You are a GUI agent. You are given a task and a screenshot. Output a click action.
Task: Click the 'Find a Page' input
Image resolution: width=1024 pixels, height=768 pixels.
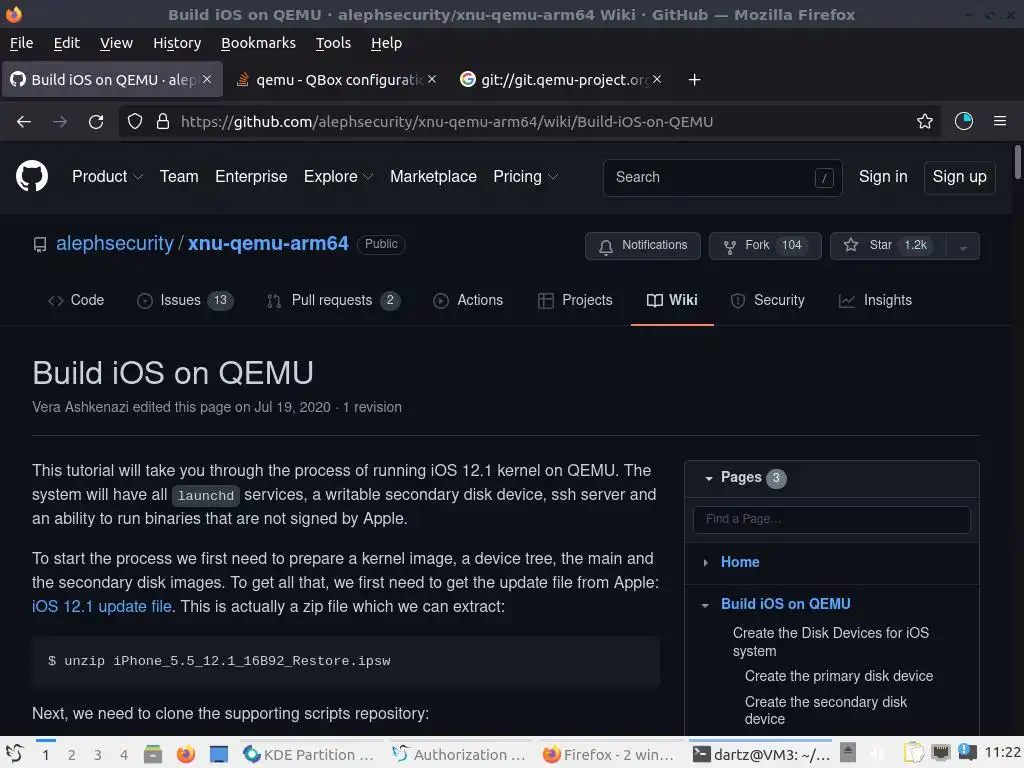pyautogui.click(x=831, y=520)
